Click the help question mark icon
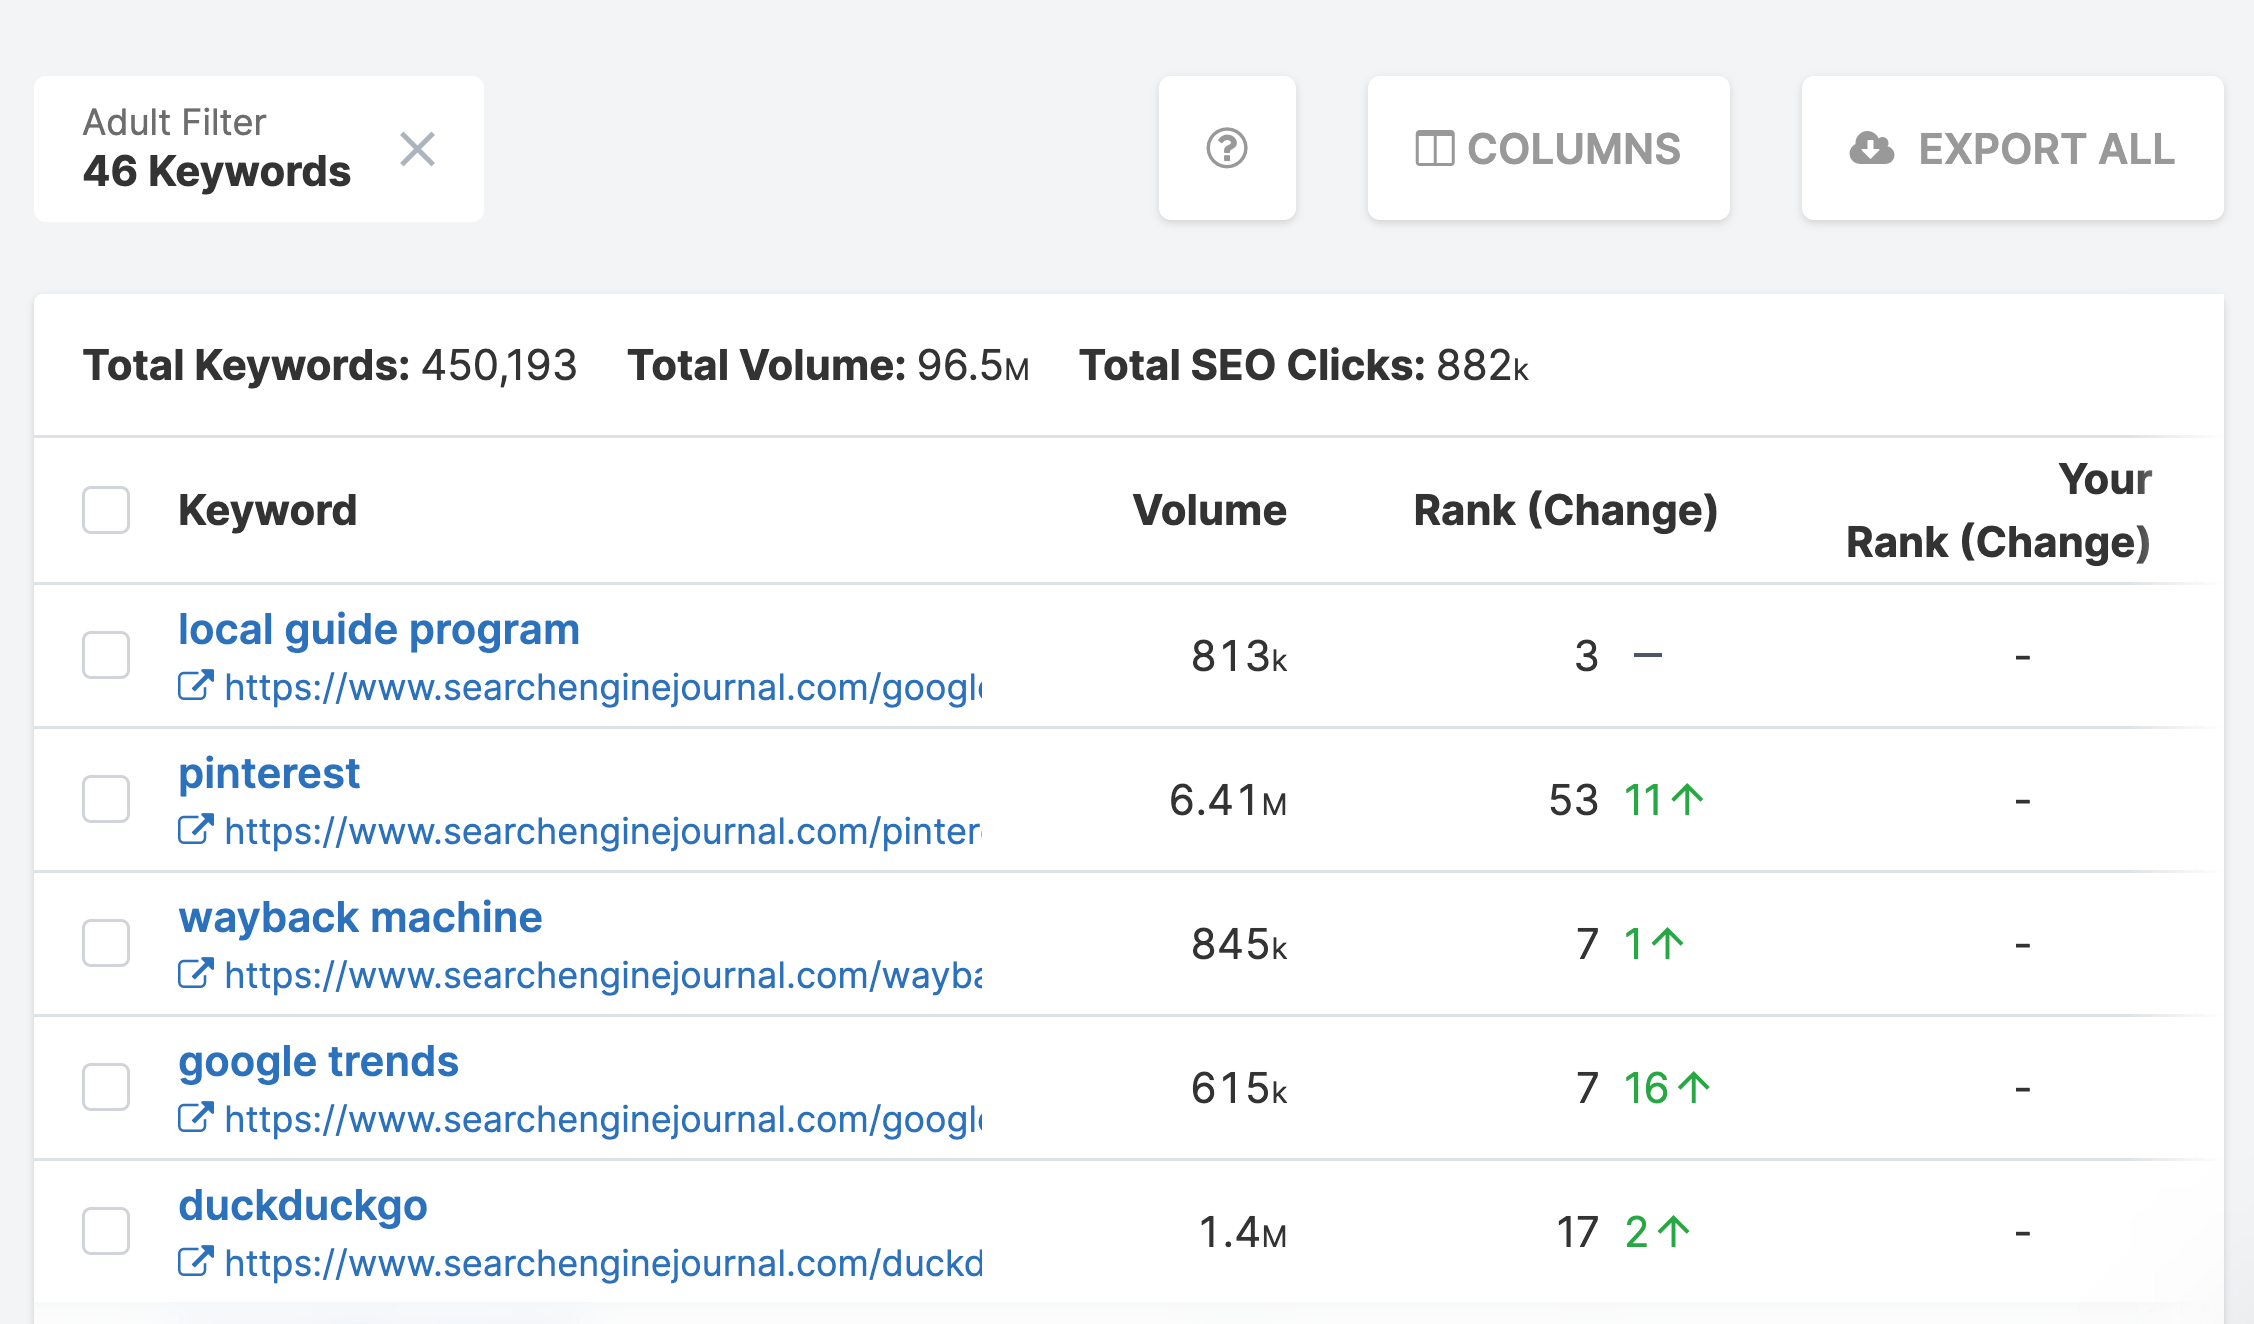The width and height of the screenshot is (2254, 1324). pyautogui.click(x=1227, y=149)
